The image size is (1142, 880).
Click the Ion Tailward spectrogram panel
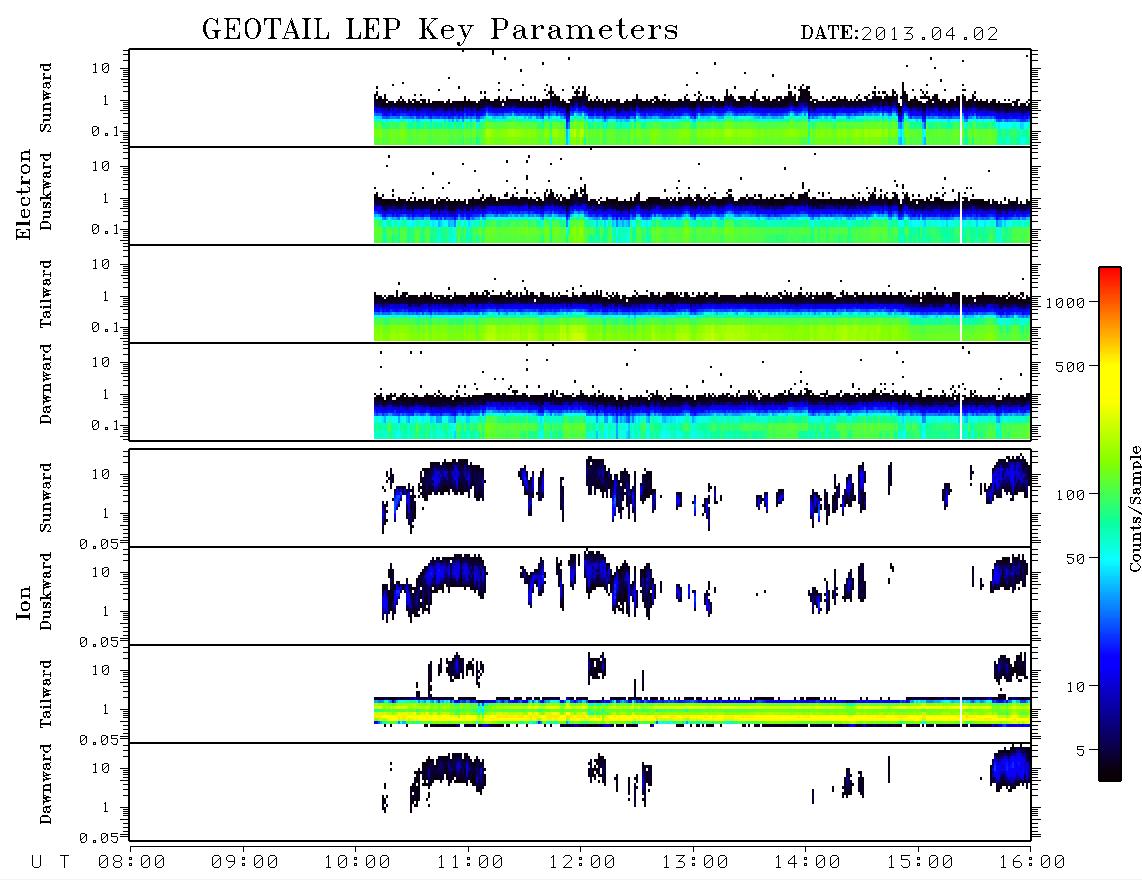tap(580, 694)
